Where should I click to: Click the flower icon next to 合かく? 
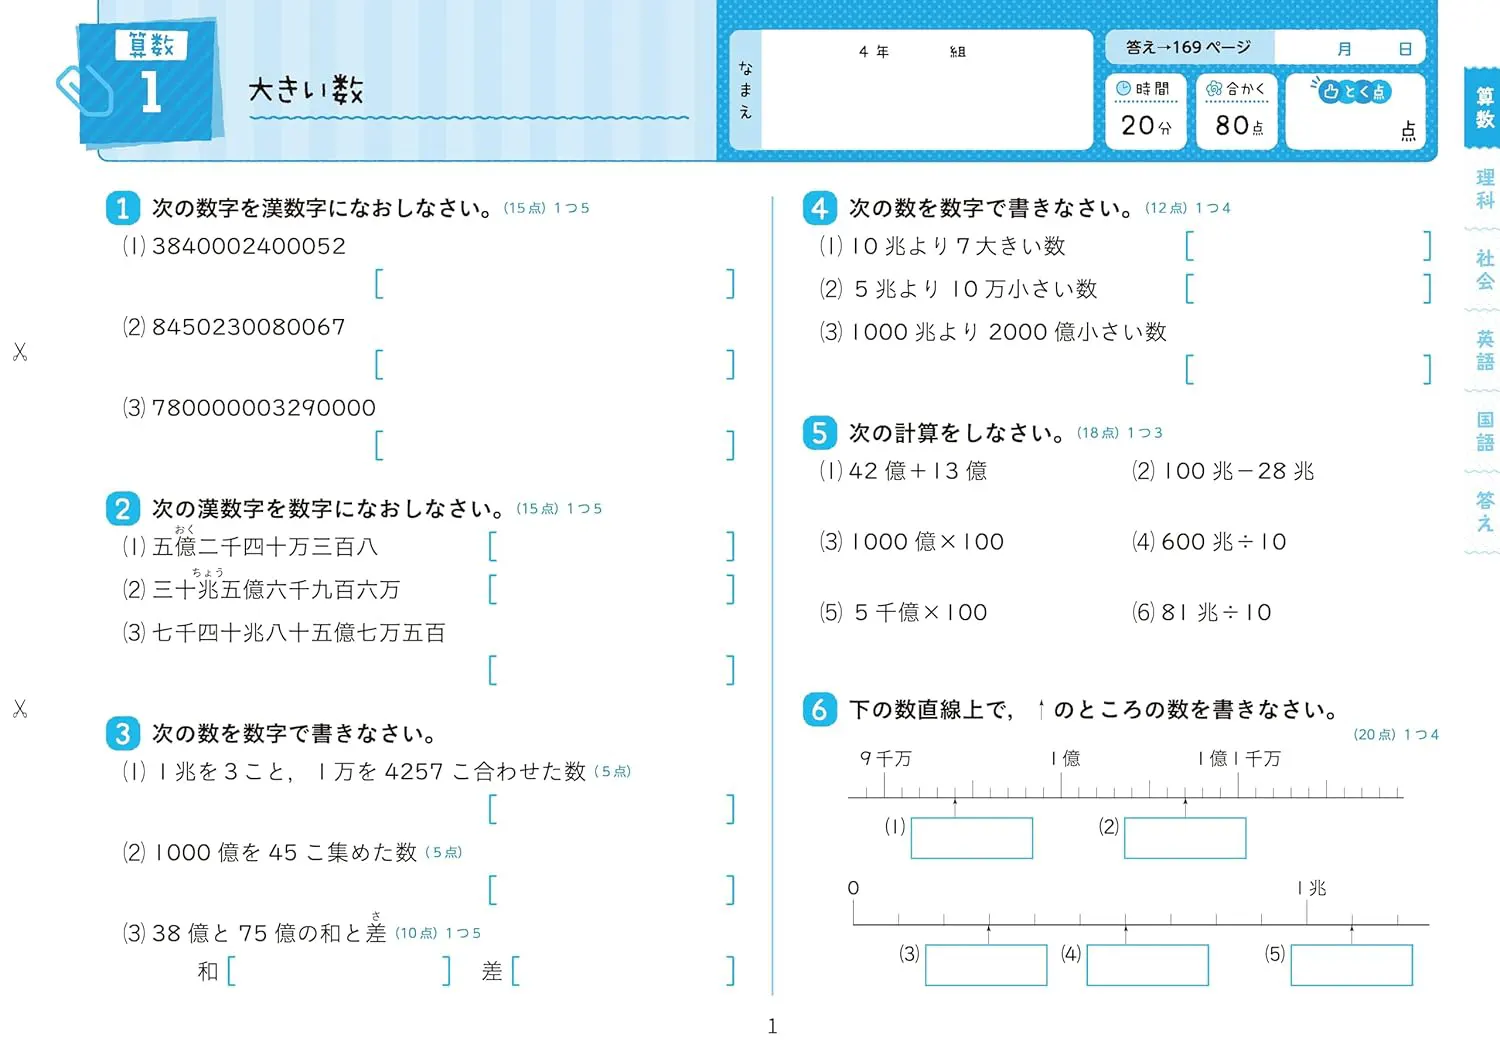click(x=1214, y=90)
